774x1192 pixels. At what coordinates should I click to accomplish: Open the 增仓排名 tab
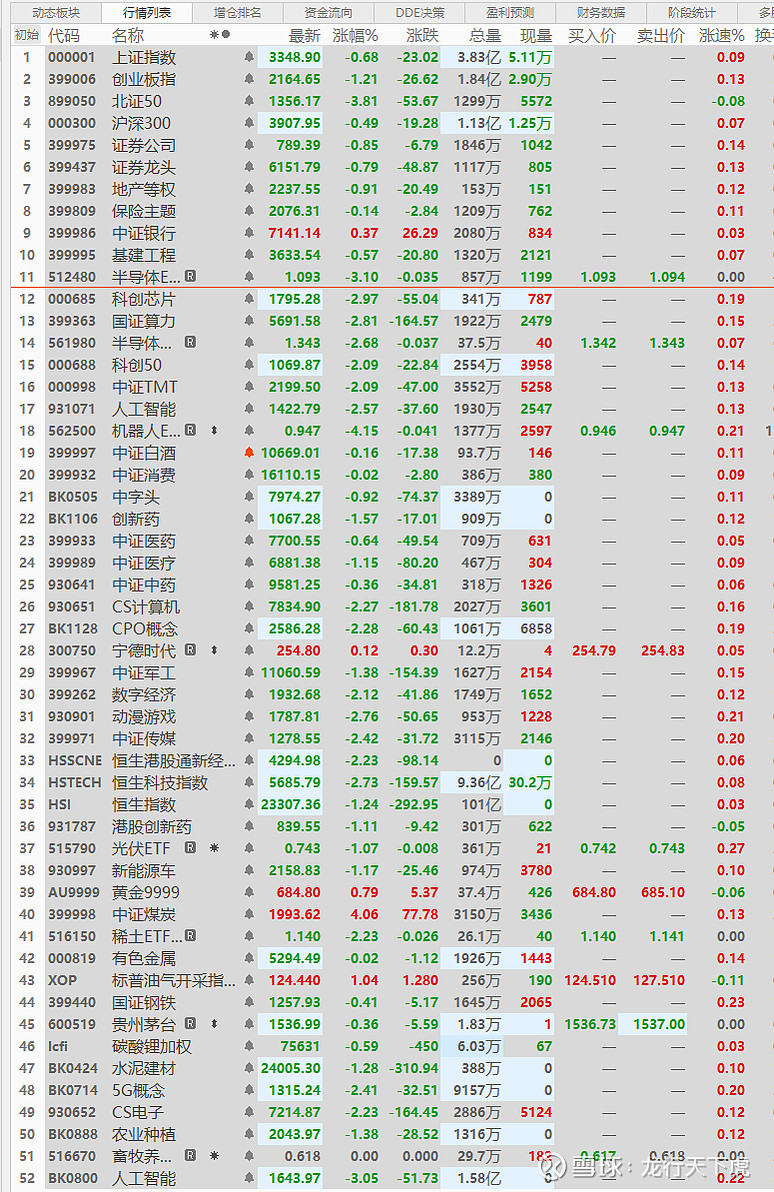237,13
